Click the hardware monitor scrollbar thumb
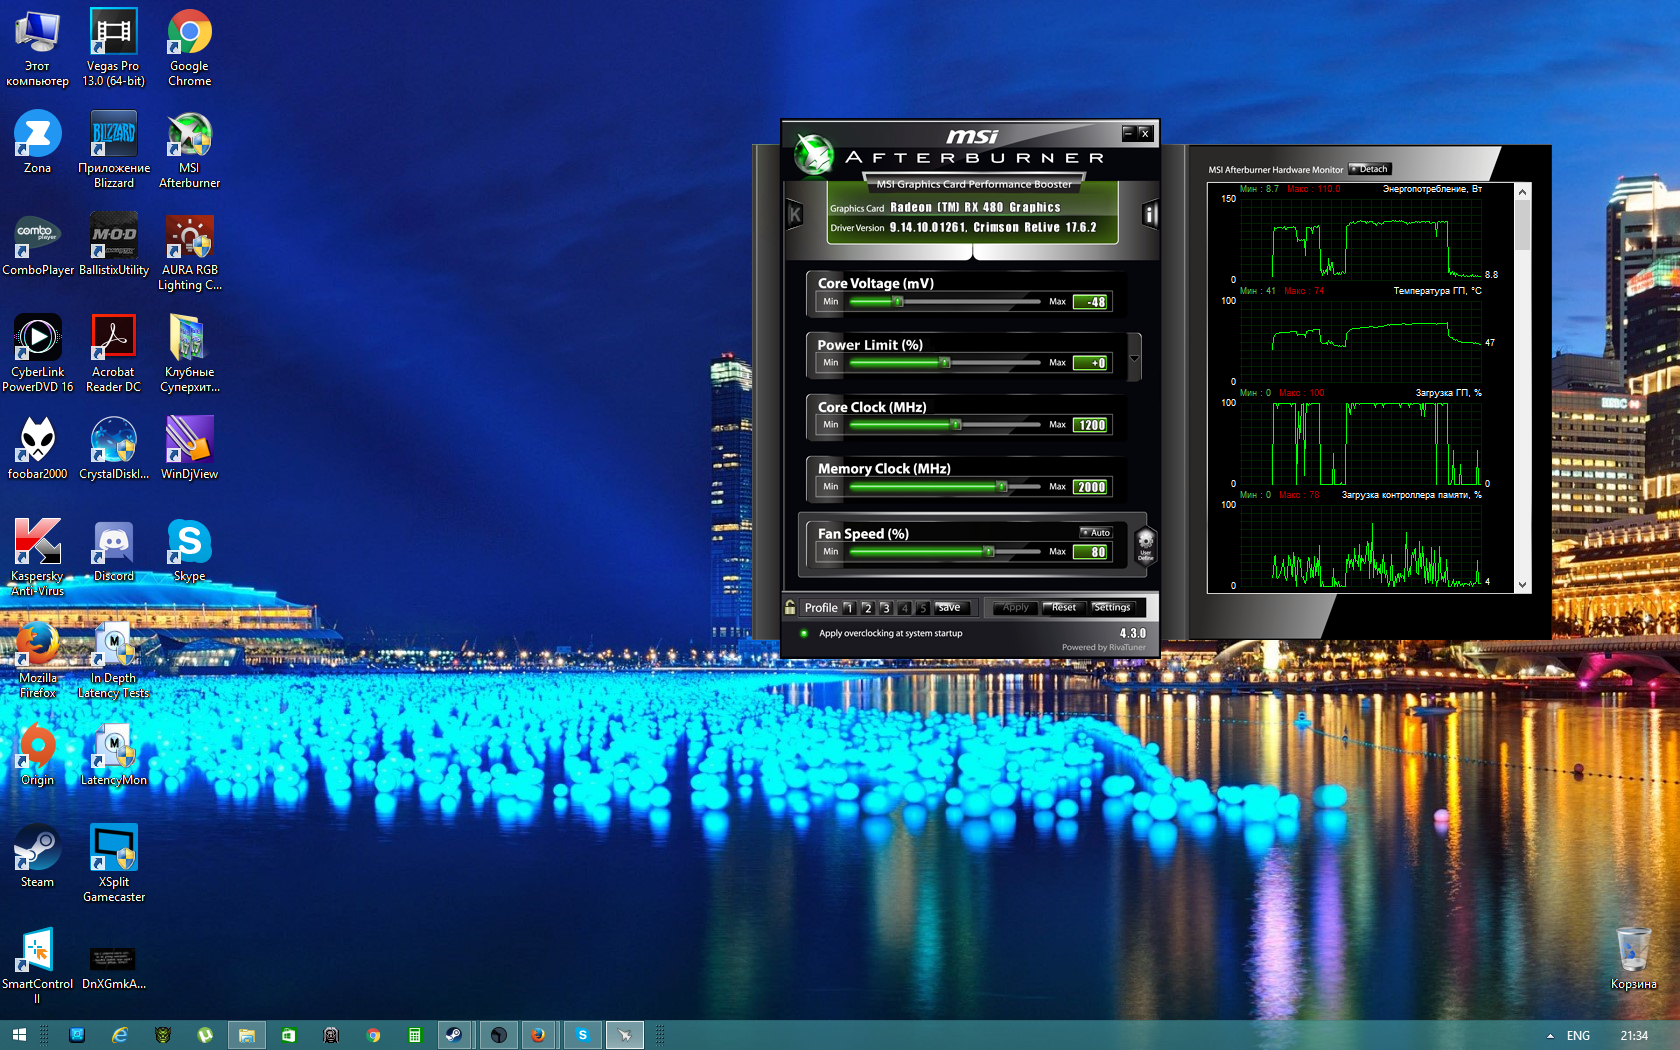Screen dimensions: 1680x1050 1522,224
